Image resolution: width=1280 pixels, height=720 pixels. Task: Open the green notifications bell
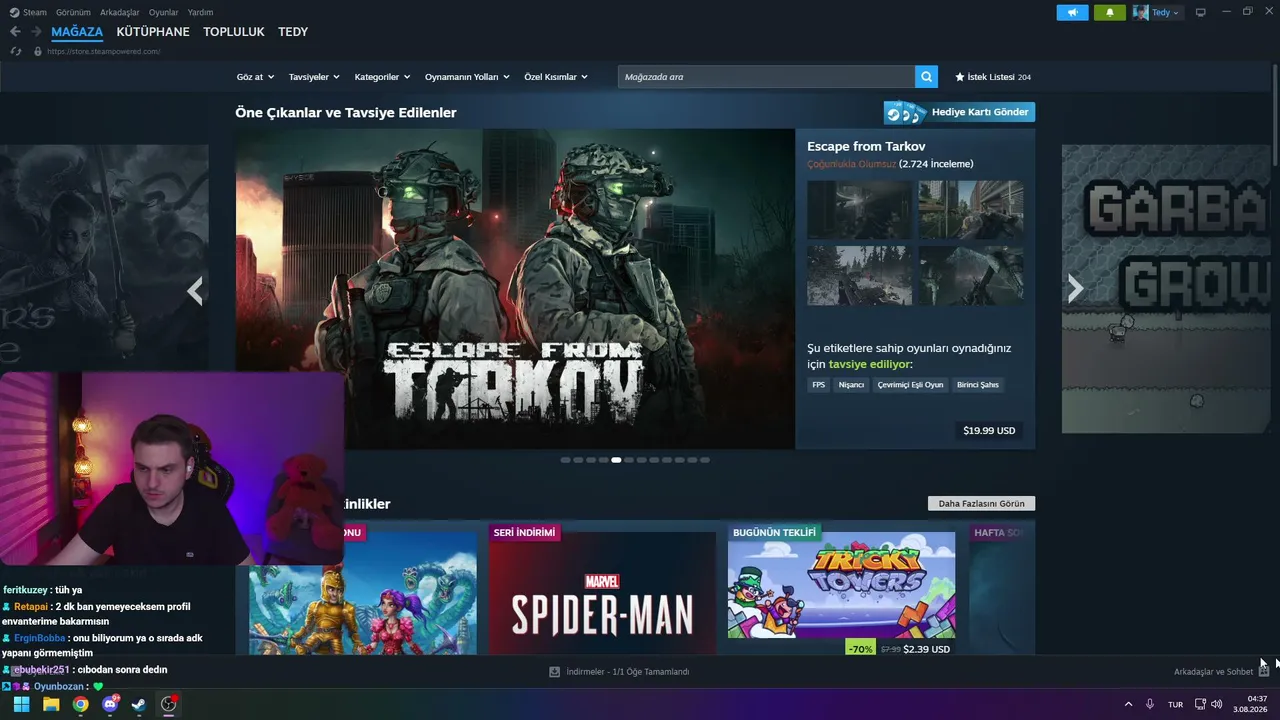(x=1109, y=13)
